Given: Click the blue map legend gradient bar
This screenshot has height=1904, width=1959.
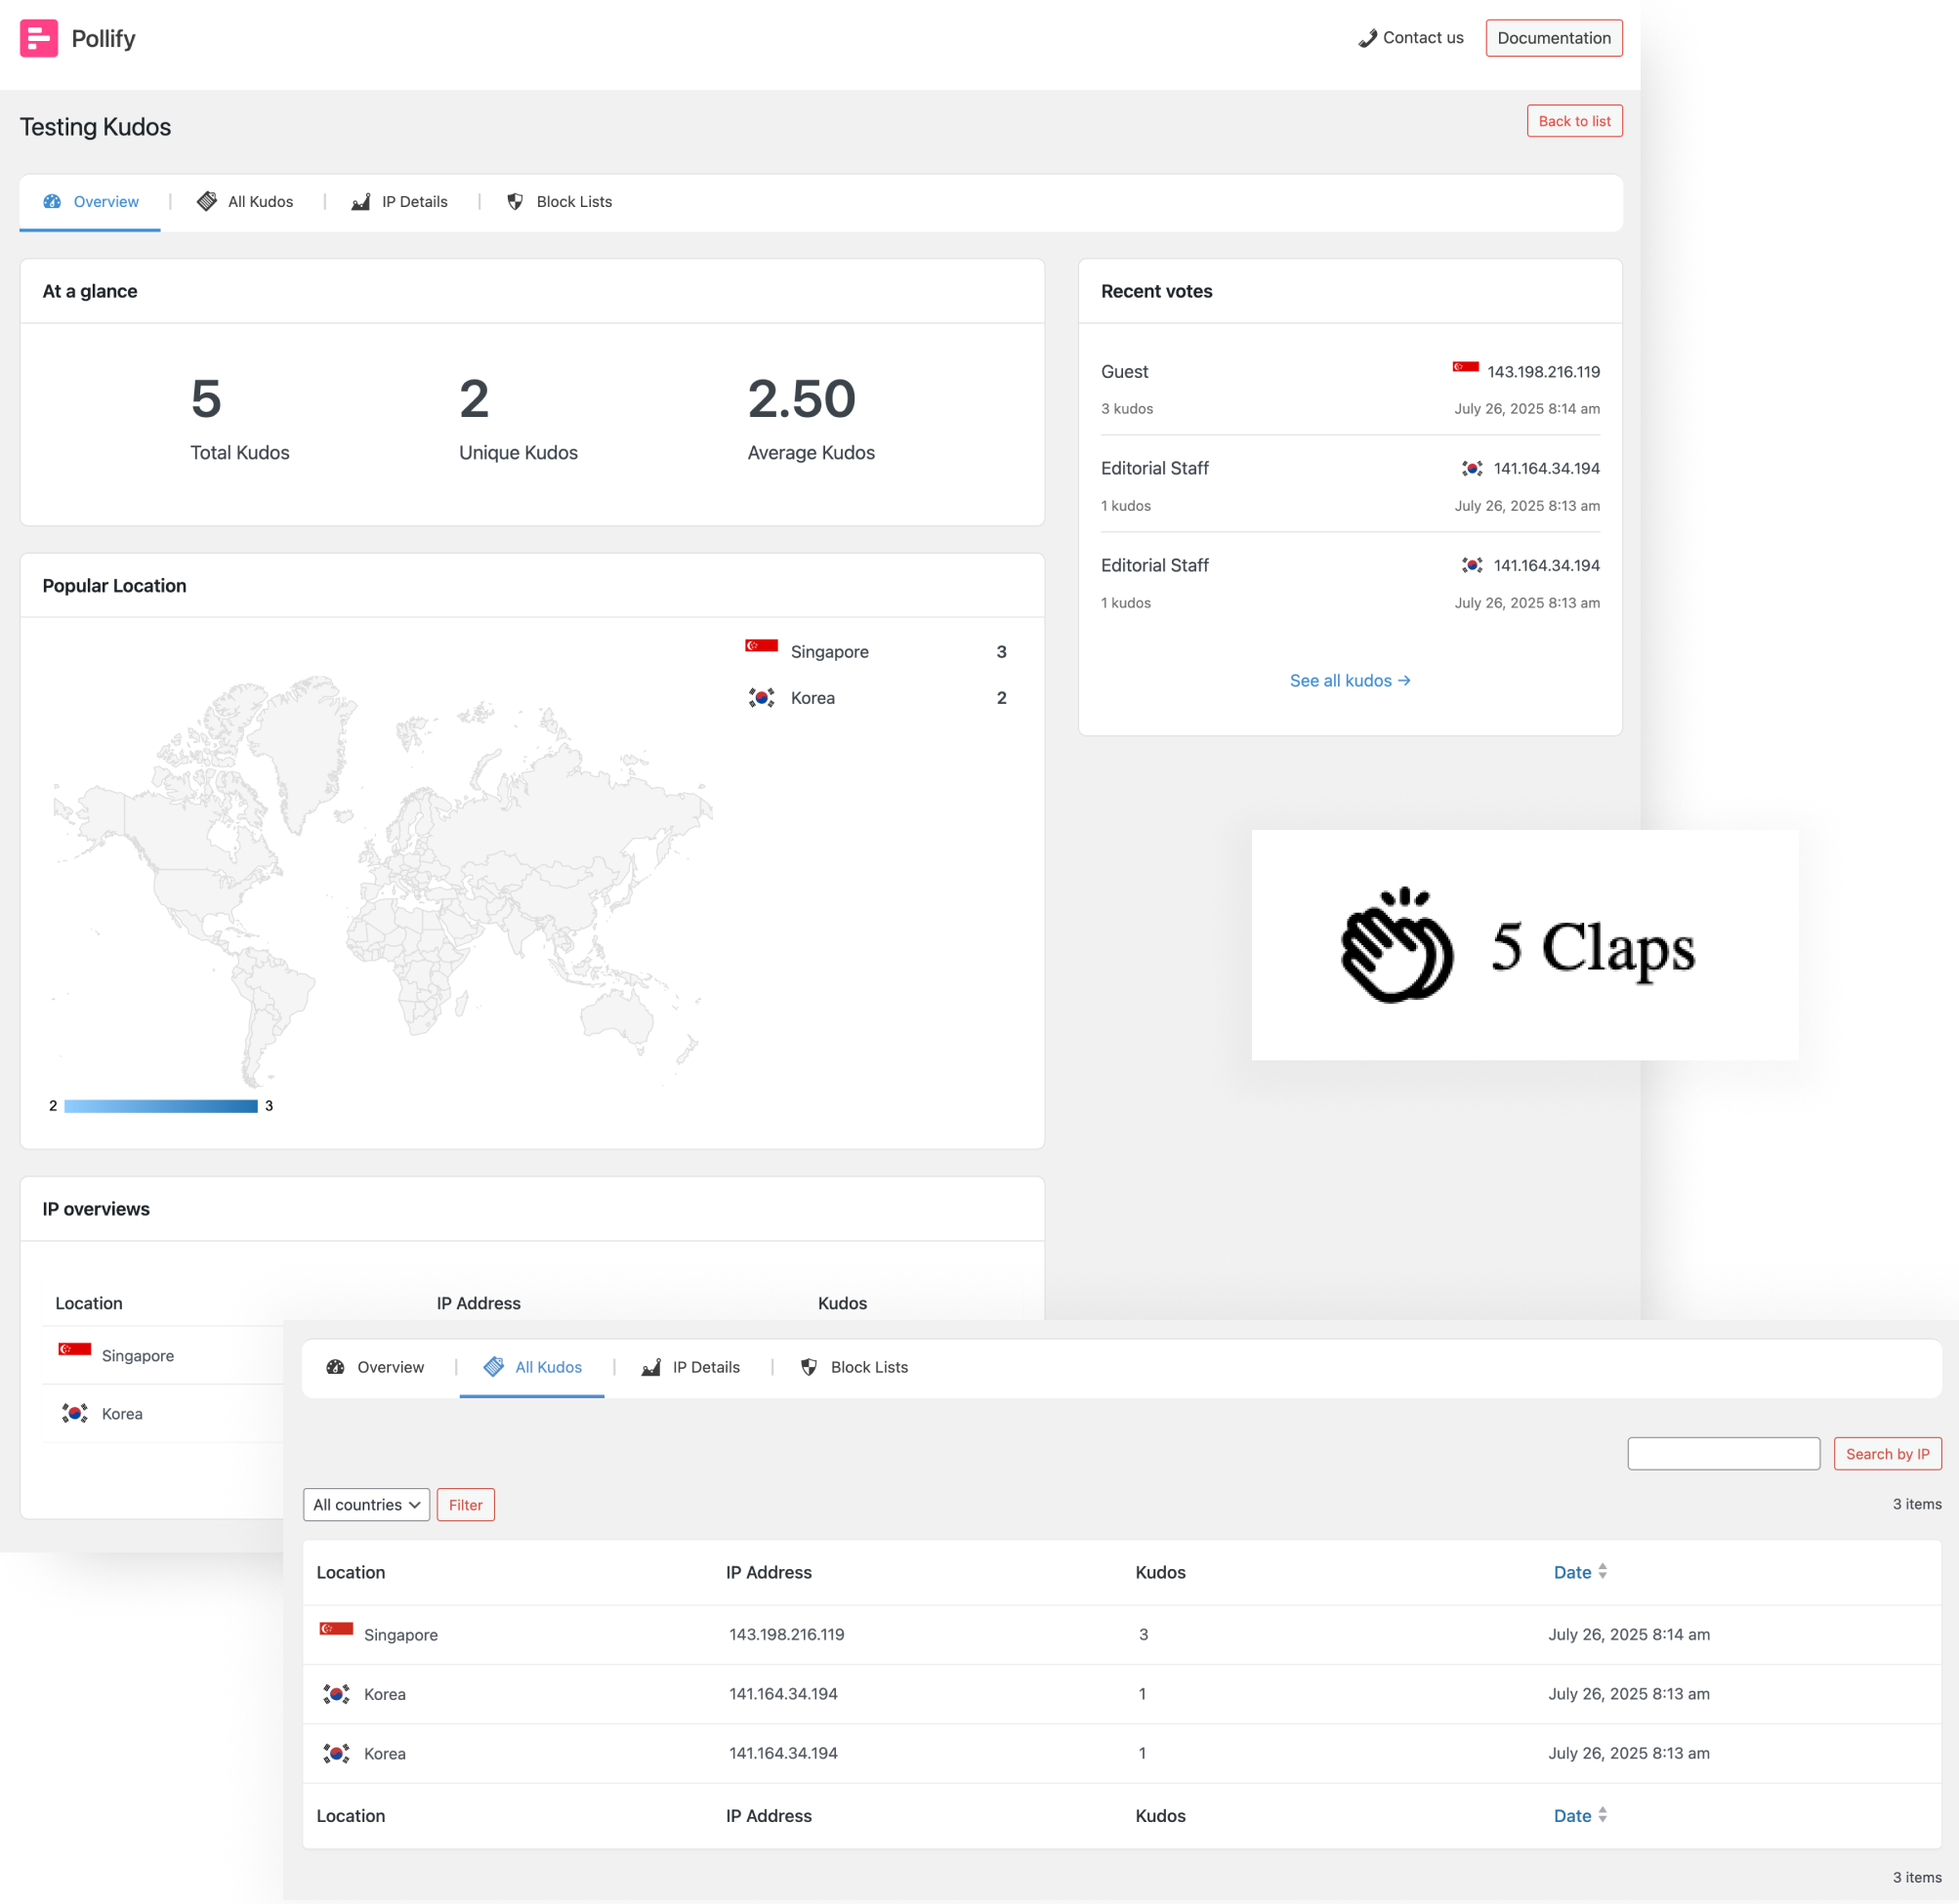Looking at the screenshot, I should click(x=160, y=1106).
